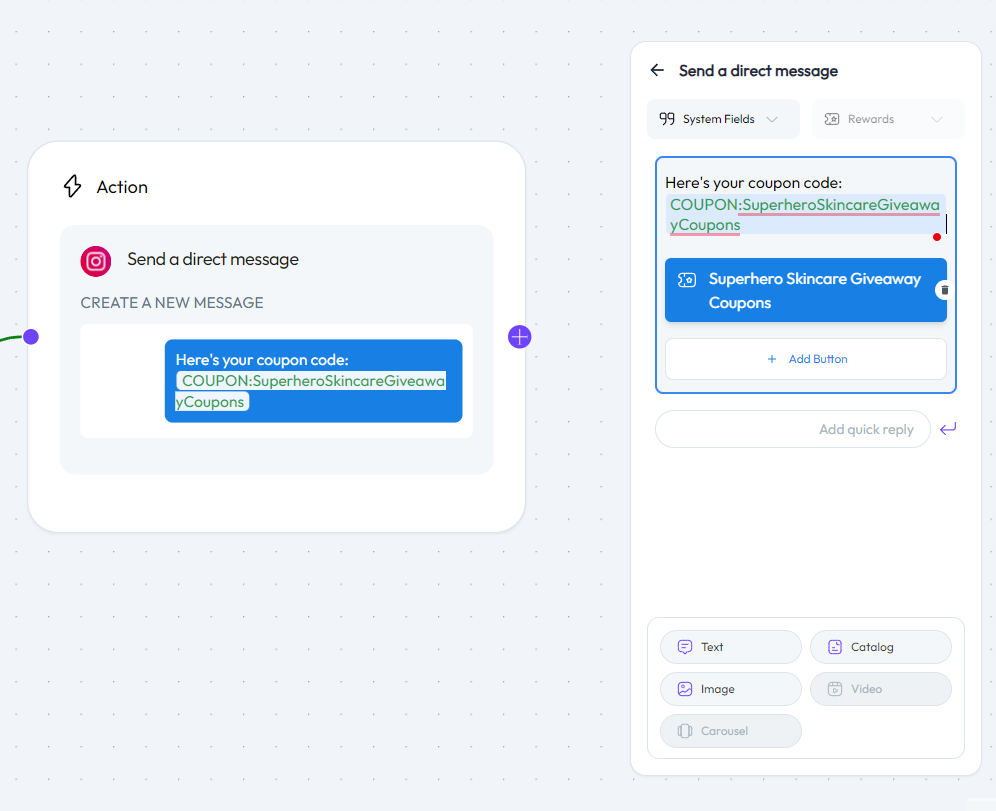
Task: Add a Catalog message block
Action: click(x=880, y=647)
